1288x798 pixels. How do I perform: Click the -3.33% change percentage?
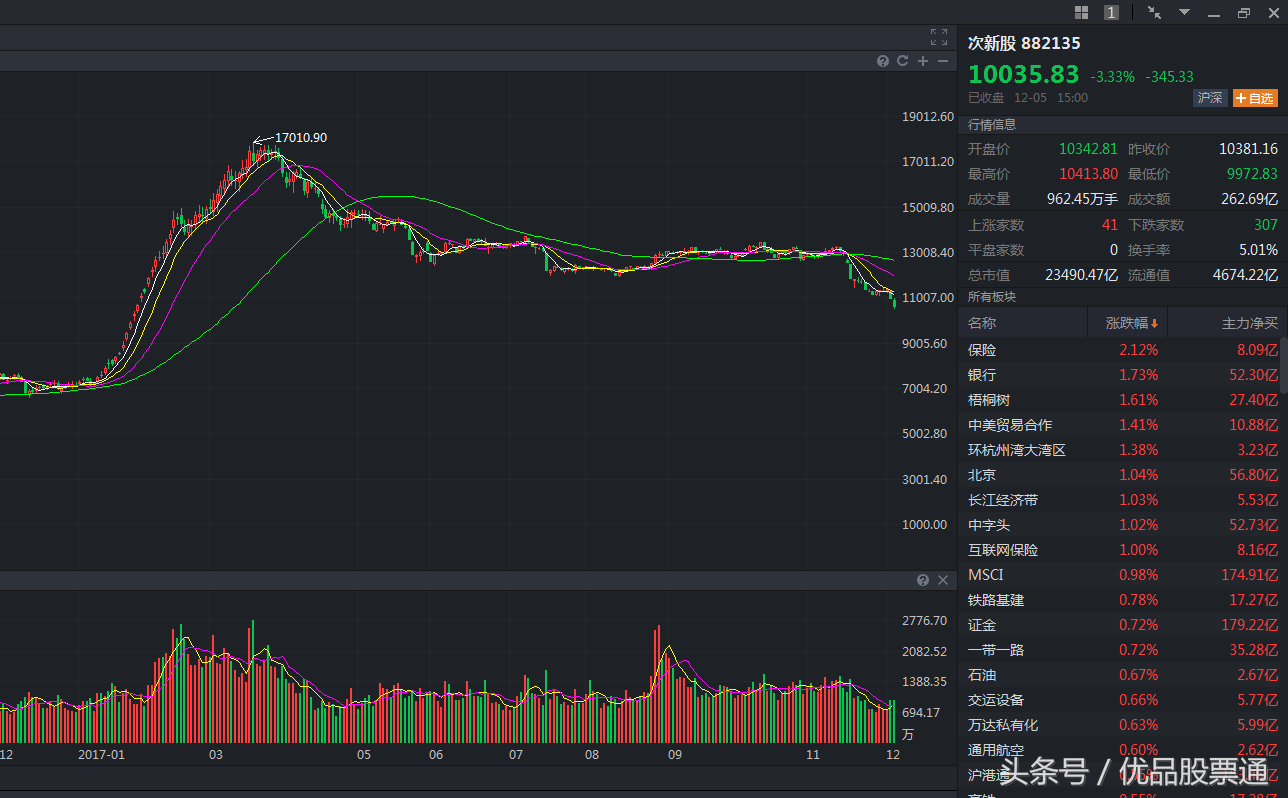point(1112,77)
